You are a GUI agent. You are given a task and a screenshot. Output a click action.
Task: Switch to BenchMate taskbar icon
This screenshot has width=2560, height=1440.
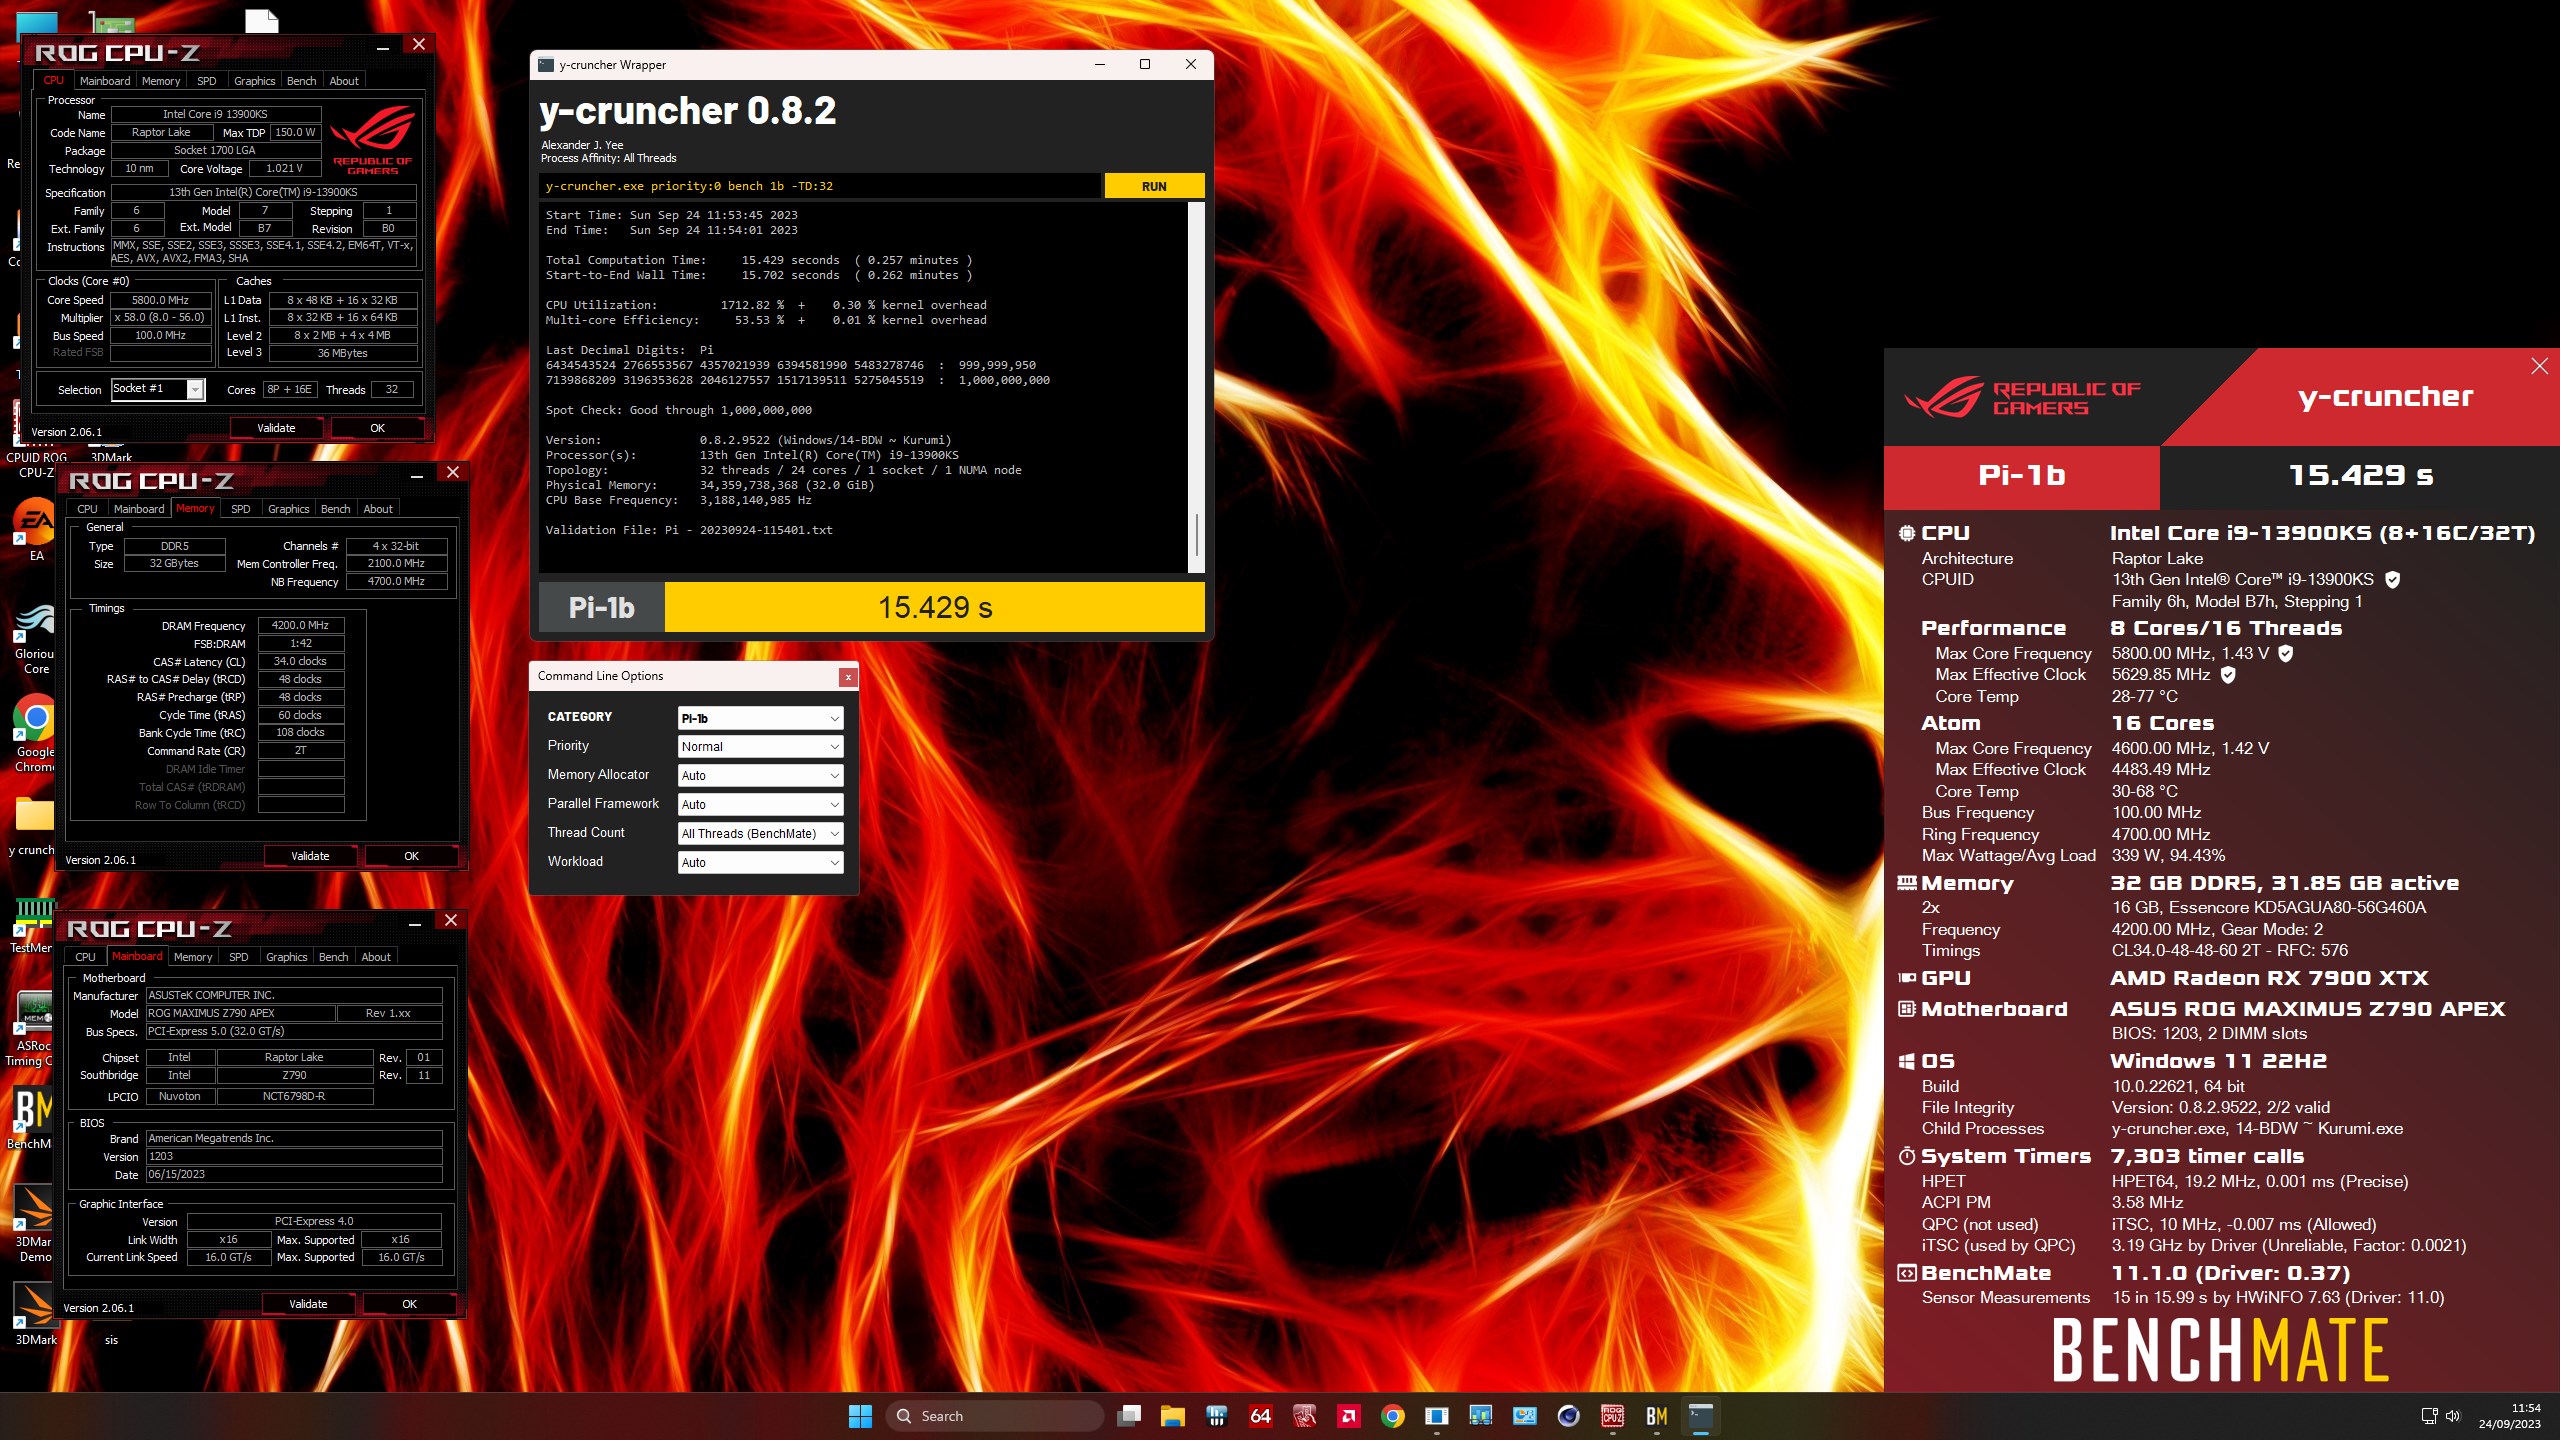click(1656, 1416)
